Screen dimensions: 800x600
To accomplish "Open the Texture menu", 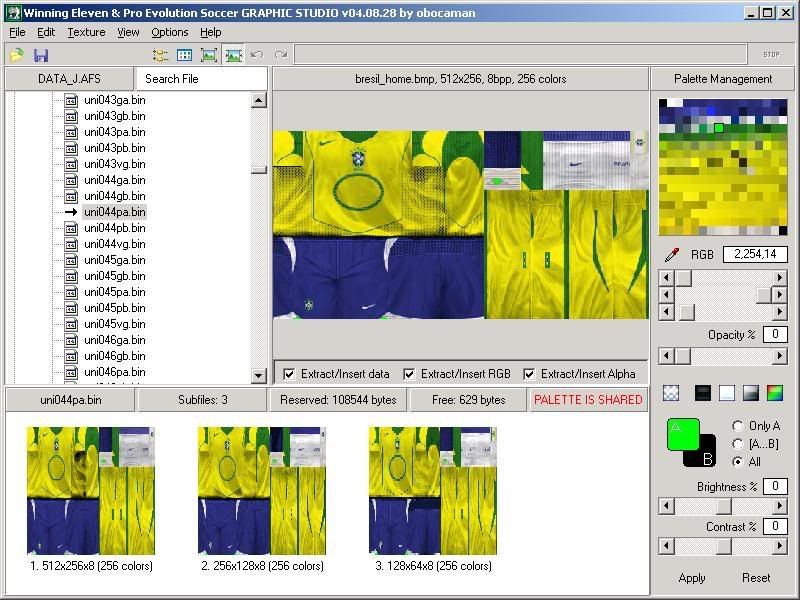I will pyautogui.click(x=86, y=32).
